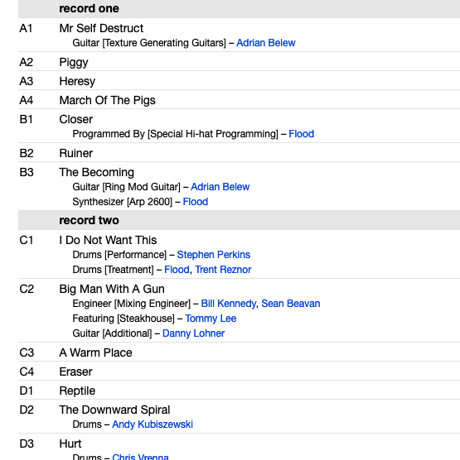Open Tommy Lee artist link

point(211,319)
